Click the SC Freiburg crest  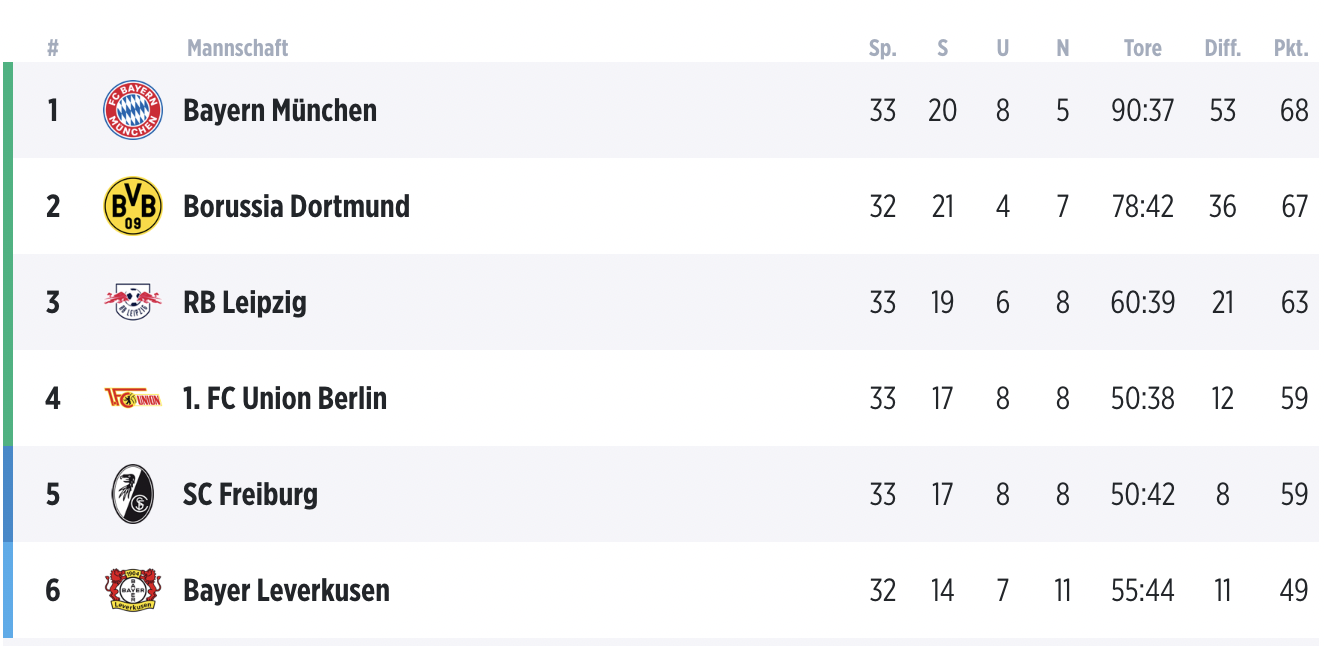(x=133, y=494)
